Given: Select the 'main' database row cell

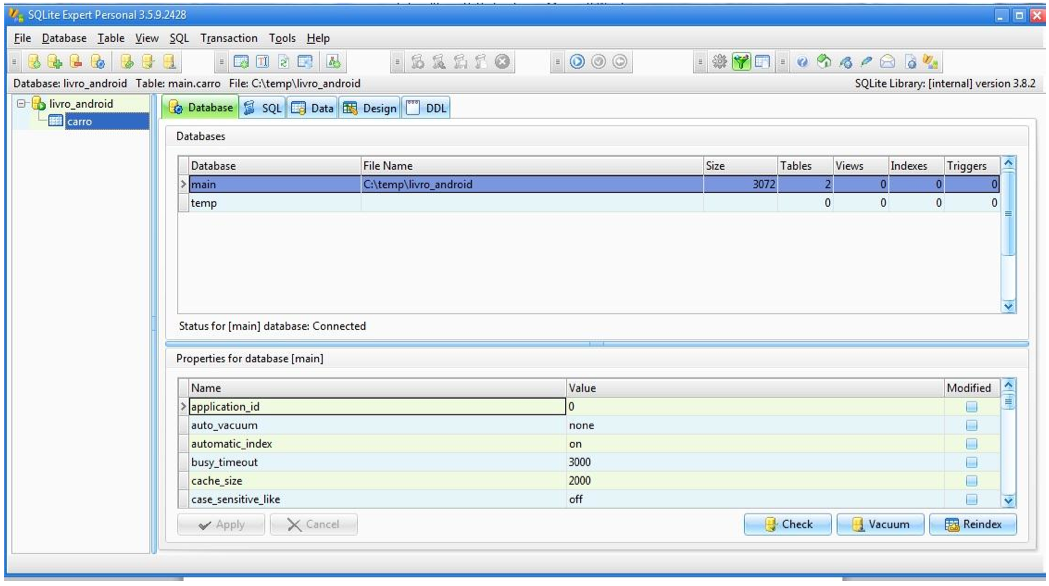Looking at the screenshot, I should tap(275, 184).
